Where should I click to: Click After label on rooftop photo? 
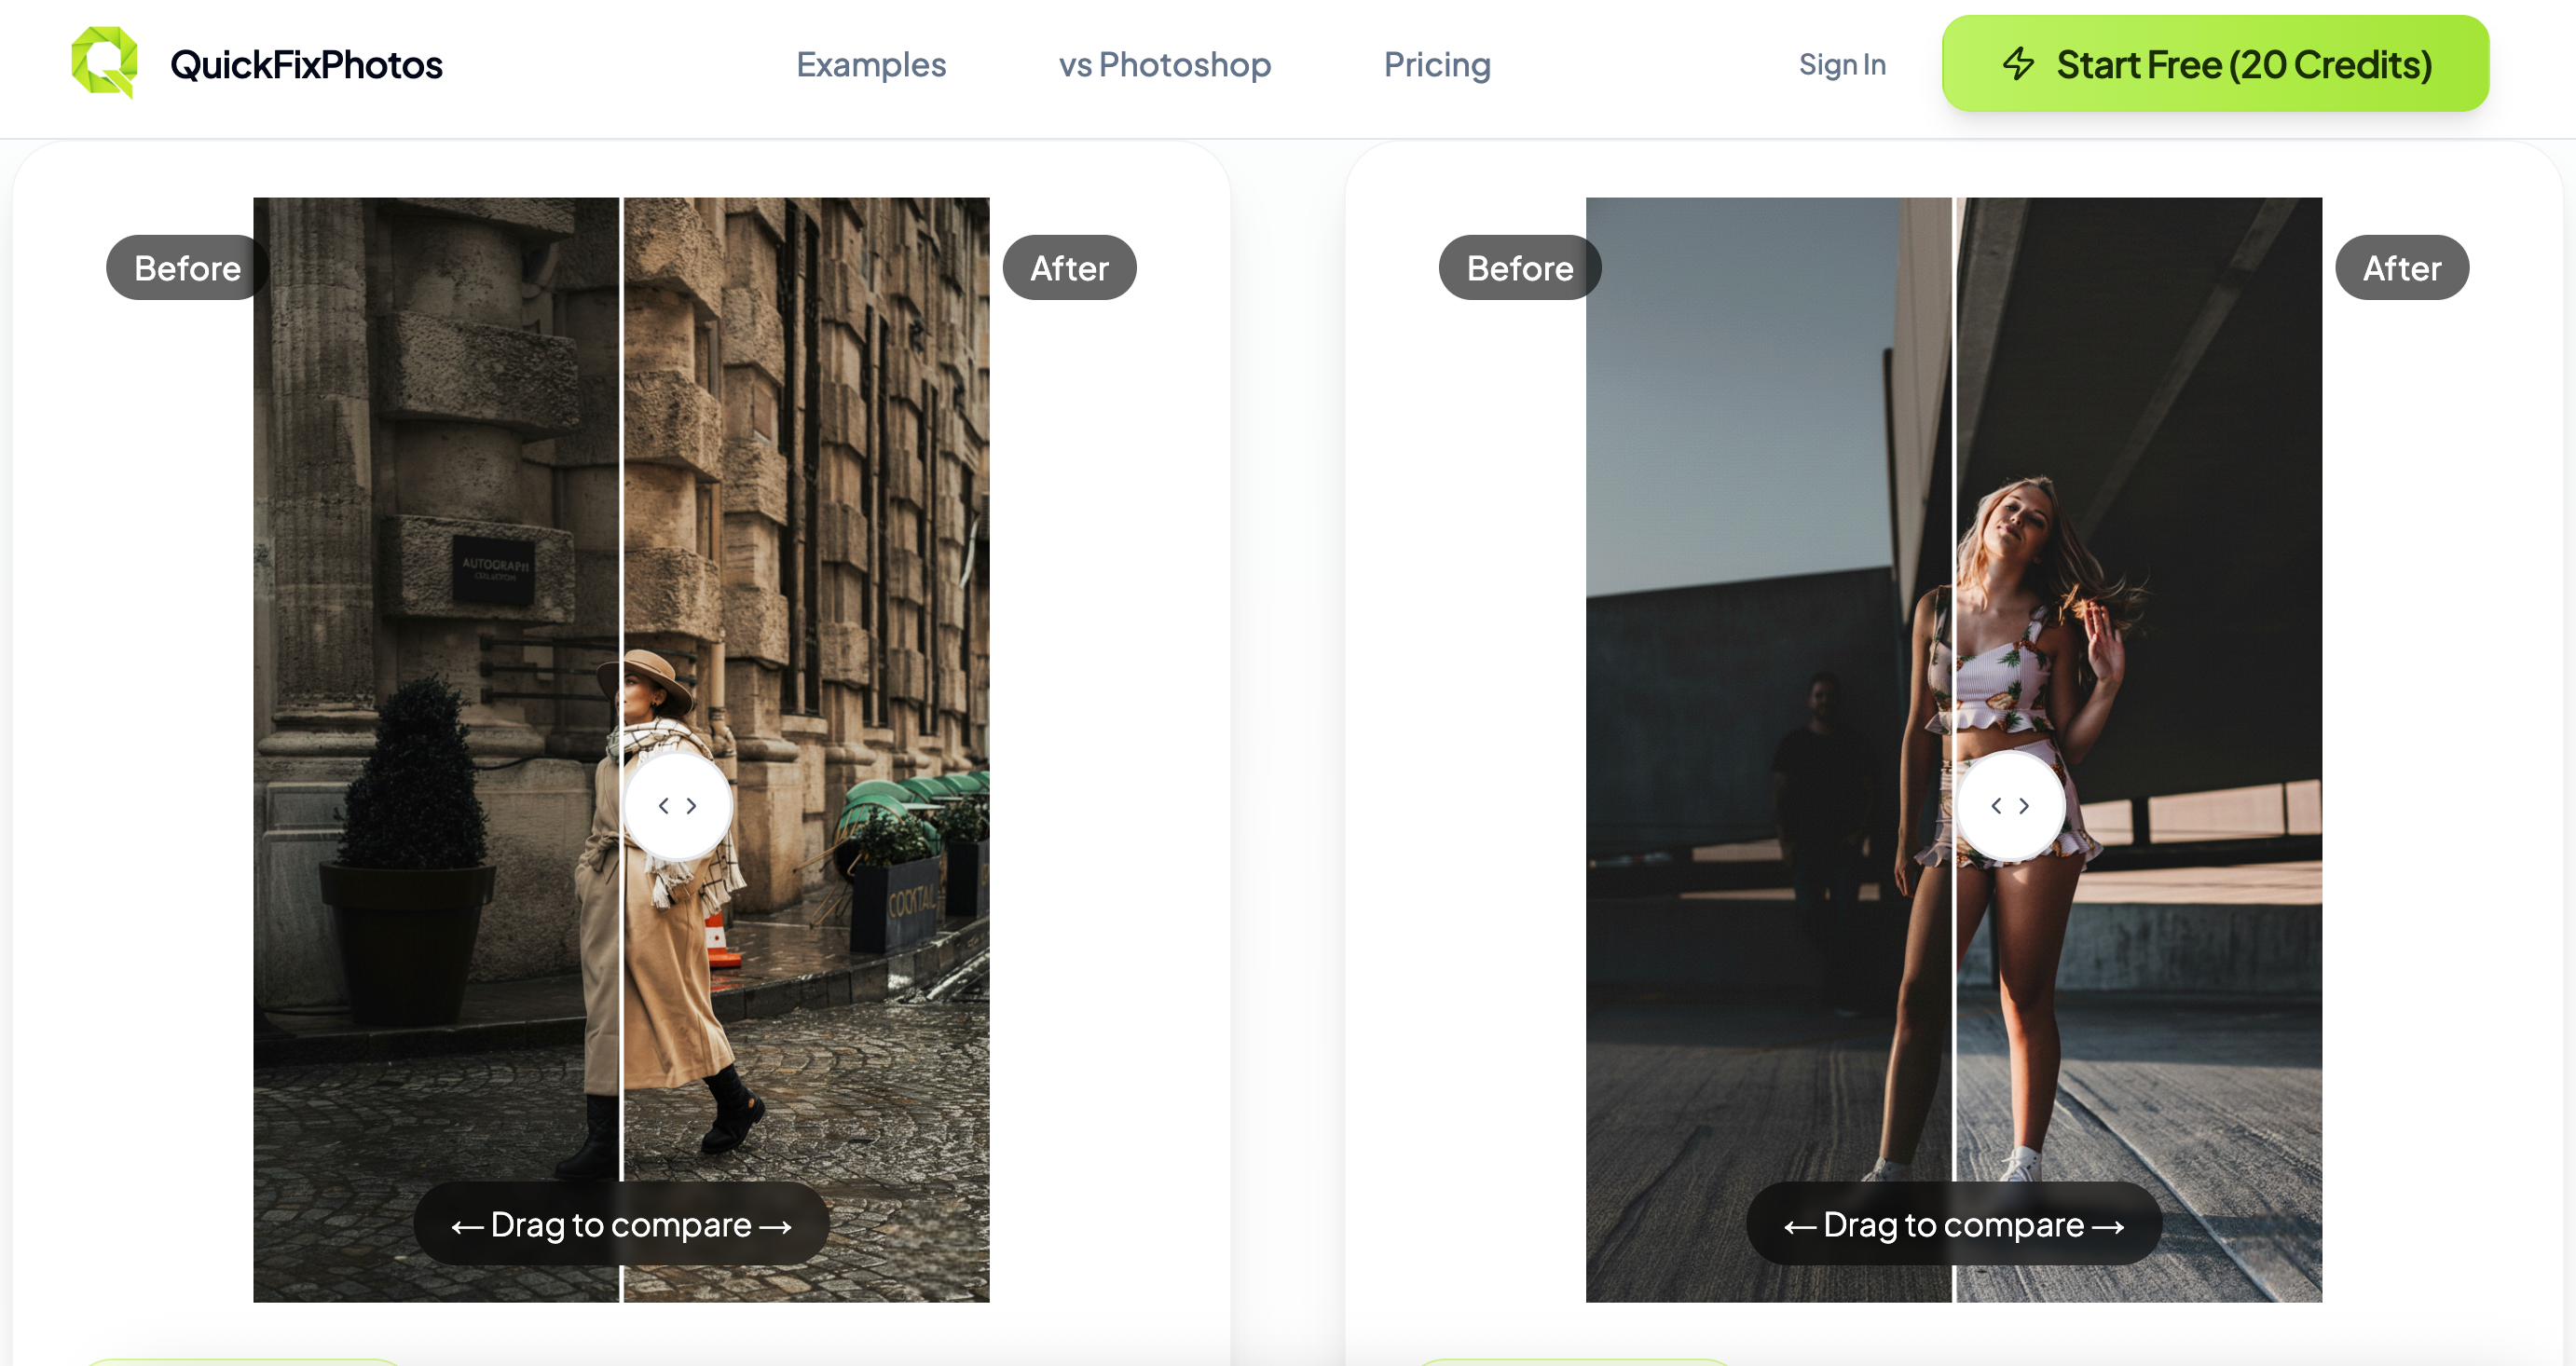[x=2401, y=268]
